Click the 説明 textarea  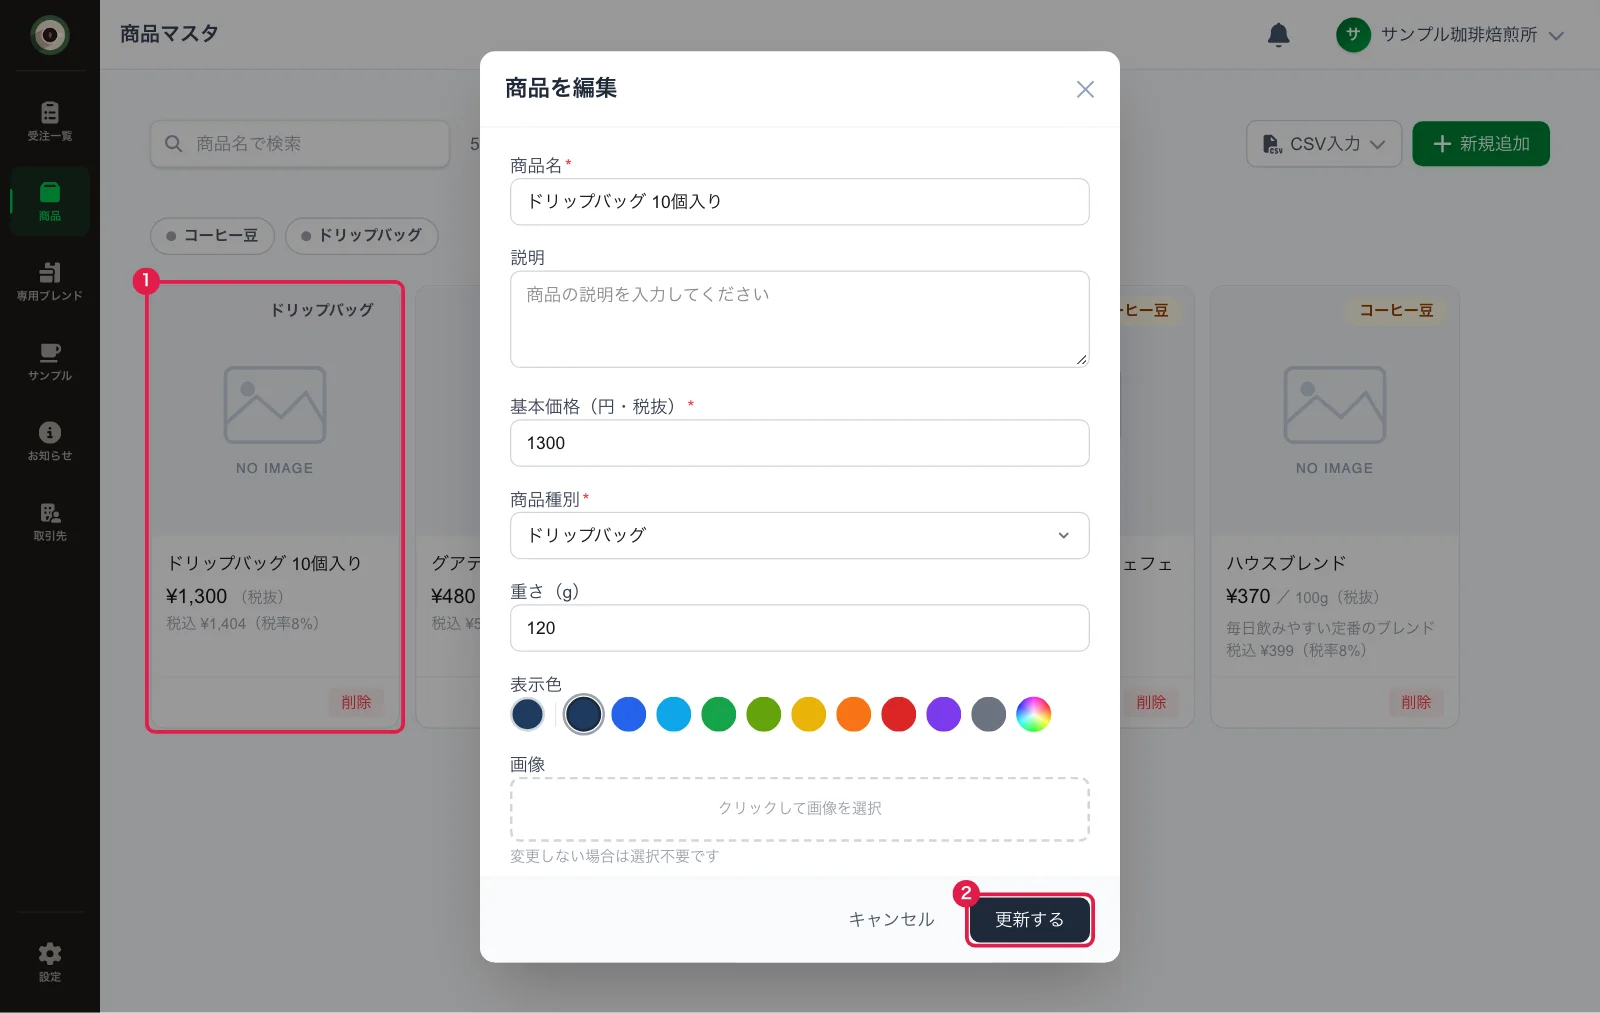pos(799,319)
